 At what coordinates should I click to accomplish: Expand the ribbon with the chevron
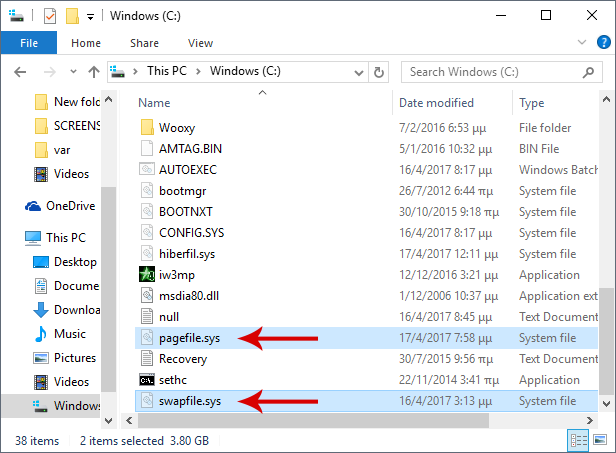(582, 42)
